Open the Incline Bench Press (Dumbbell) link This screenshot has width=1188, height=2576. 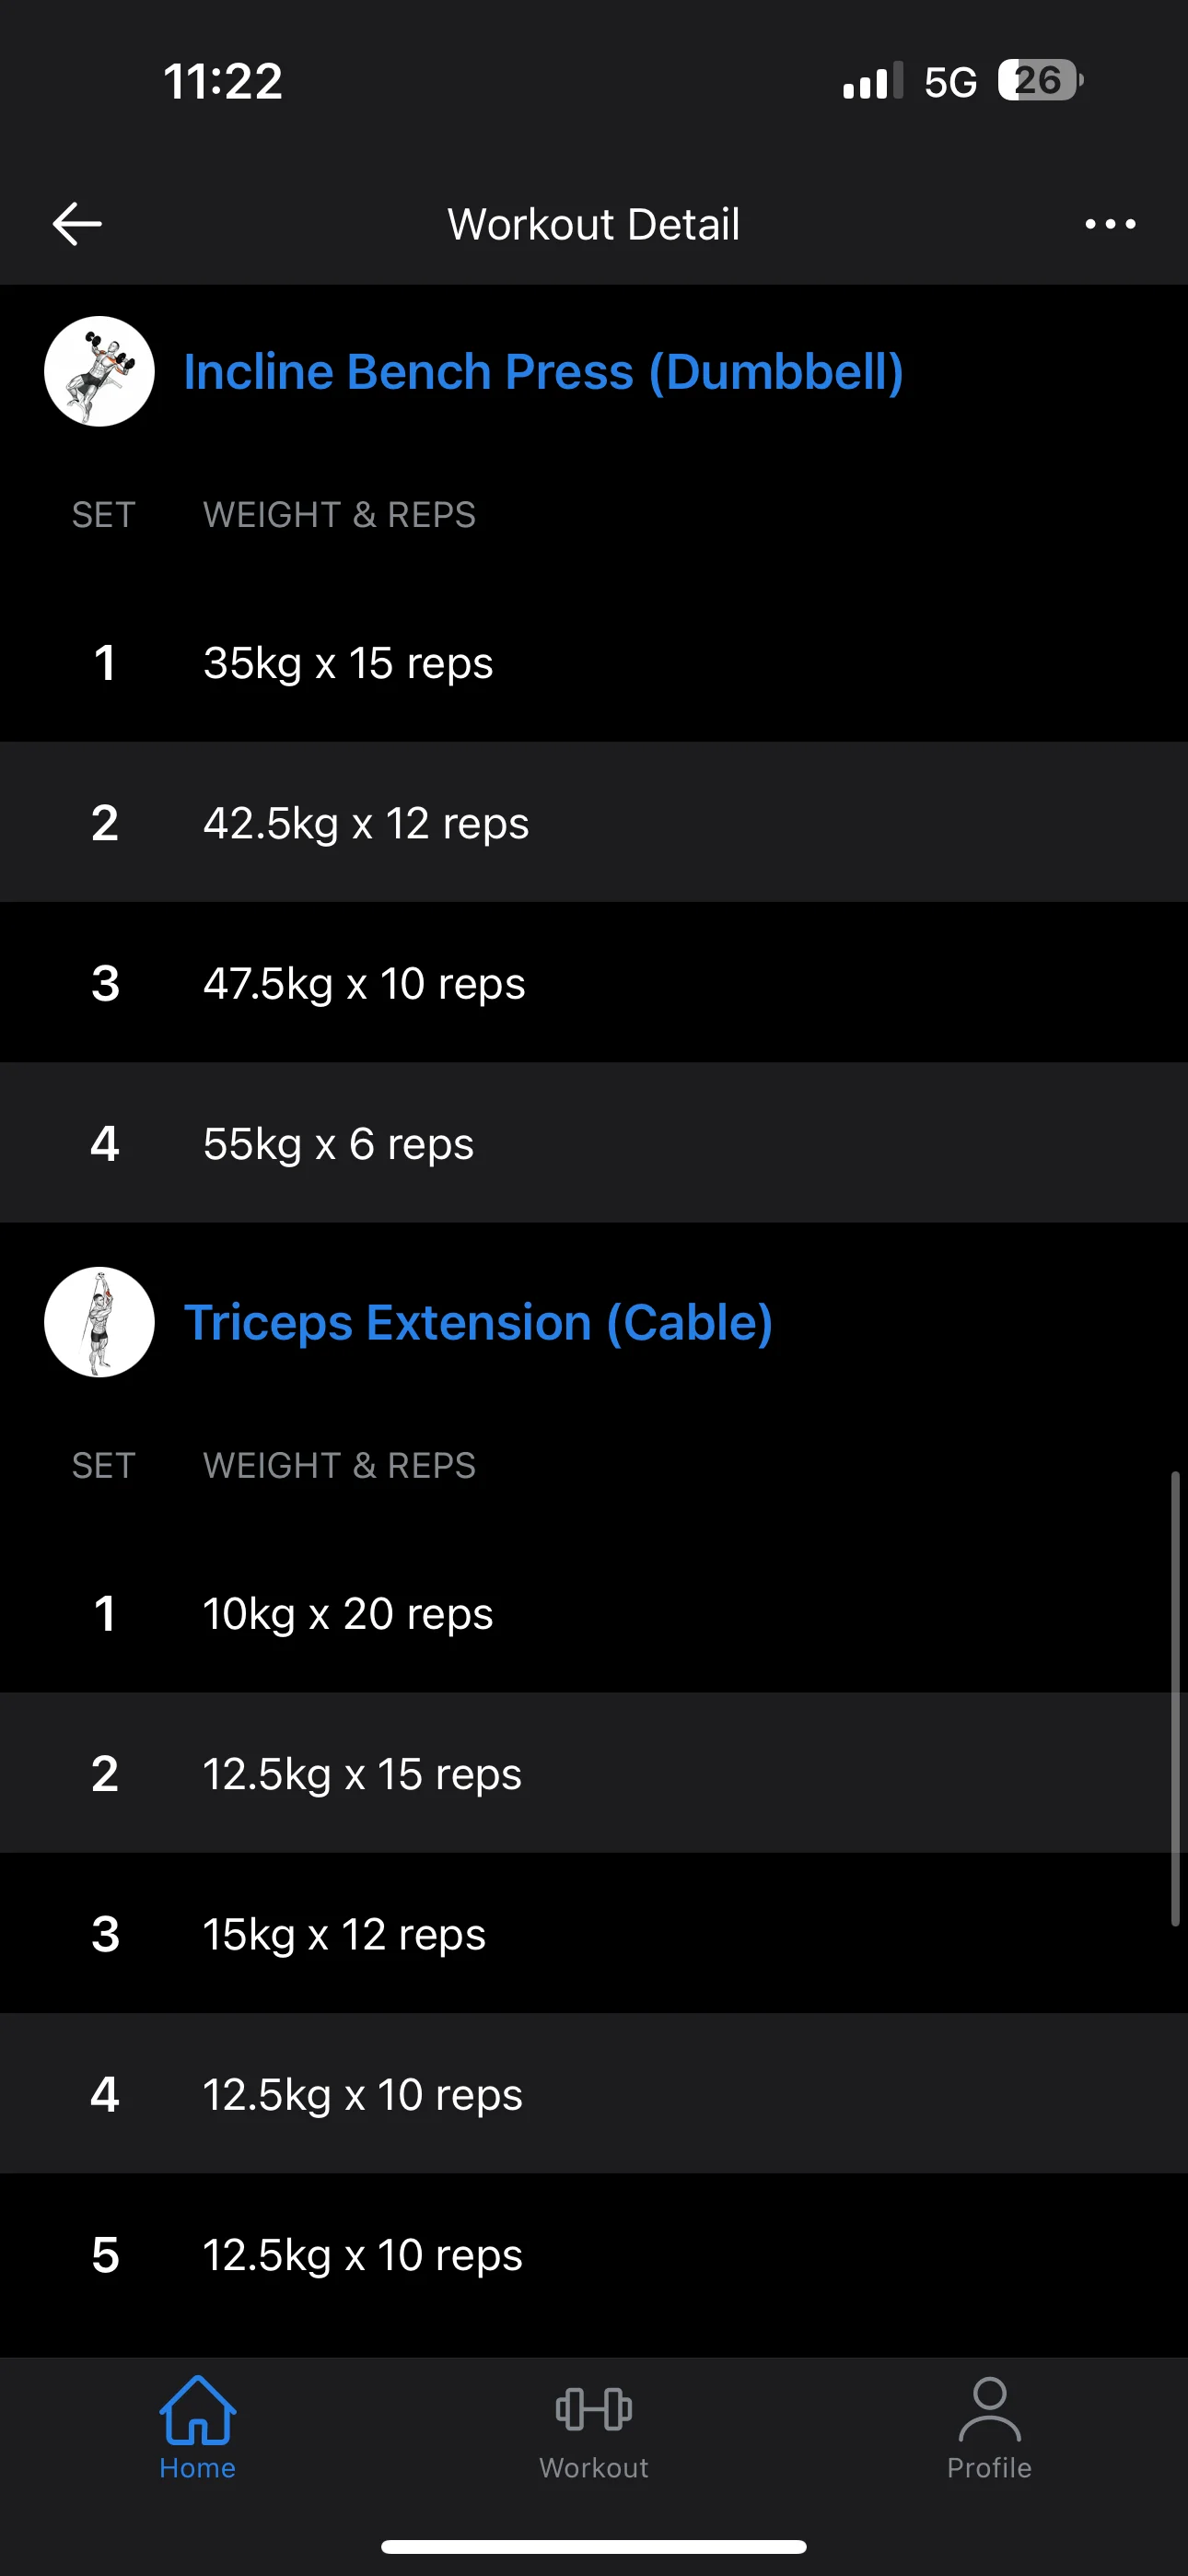543,372
